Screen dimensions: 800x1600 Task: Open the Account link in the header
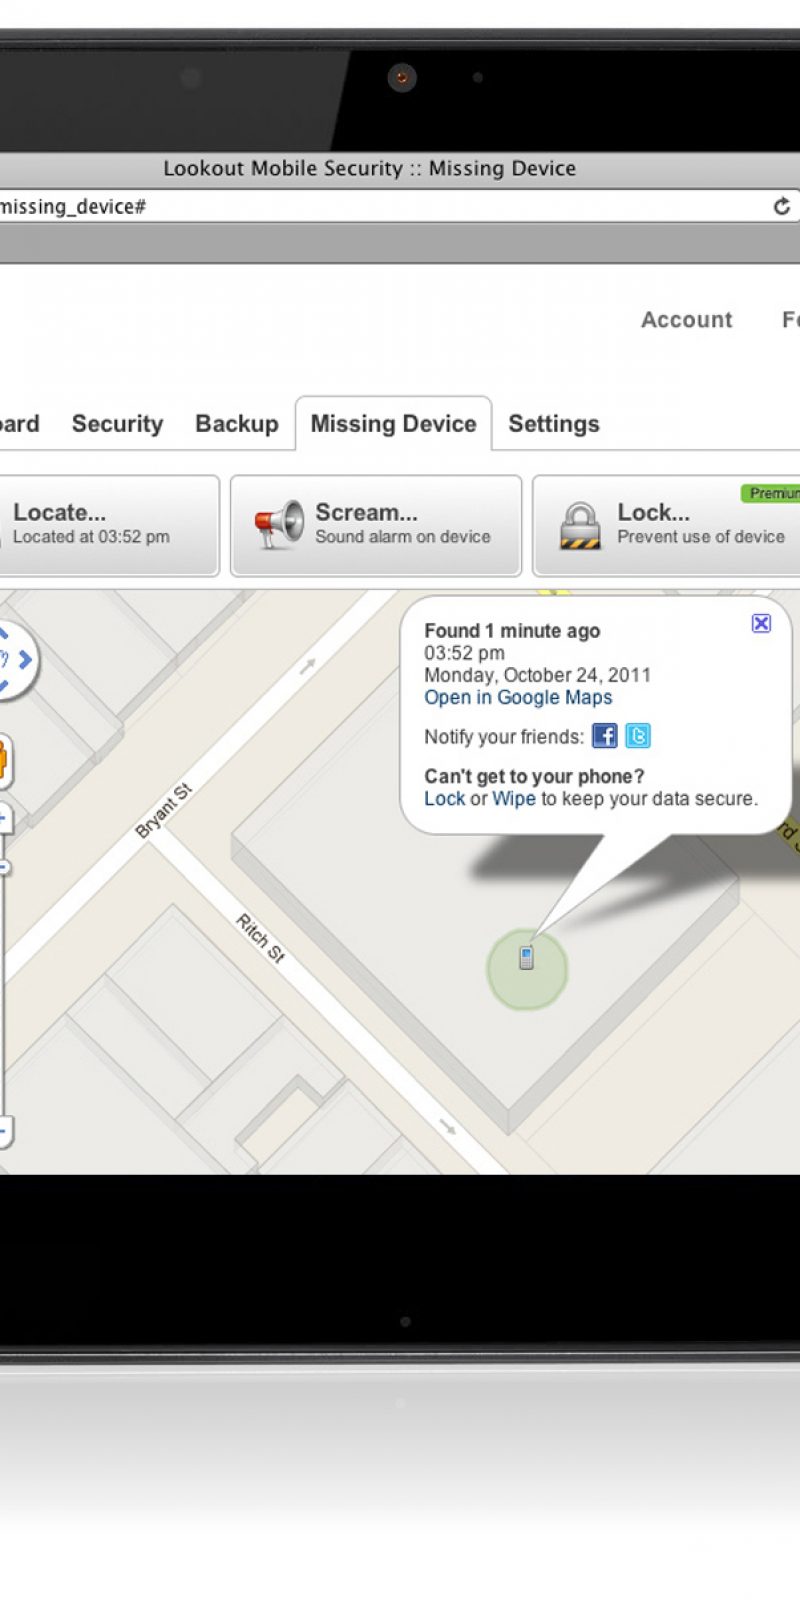coord(686,320)
